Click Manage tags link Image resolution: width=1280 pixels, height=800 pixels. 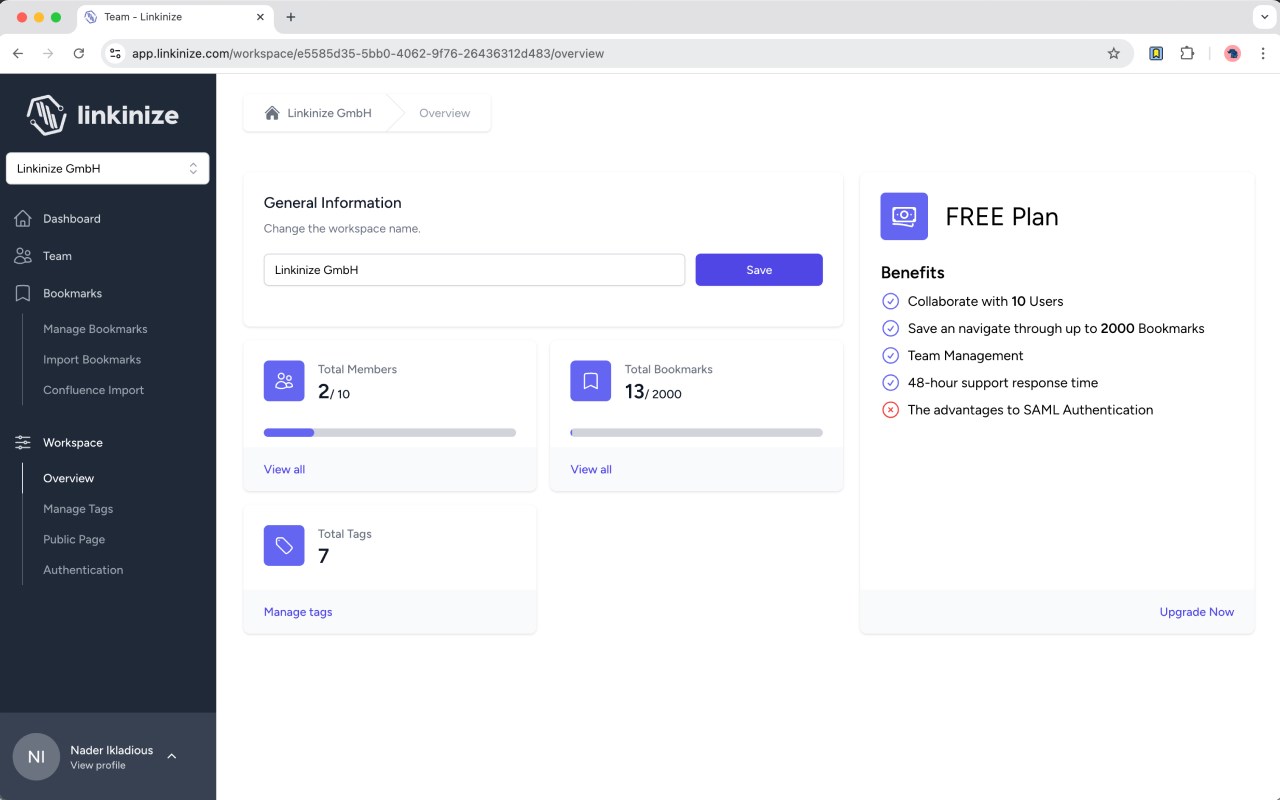pyautogui.click(x=298, y=612)
